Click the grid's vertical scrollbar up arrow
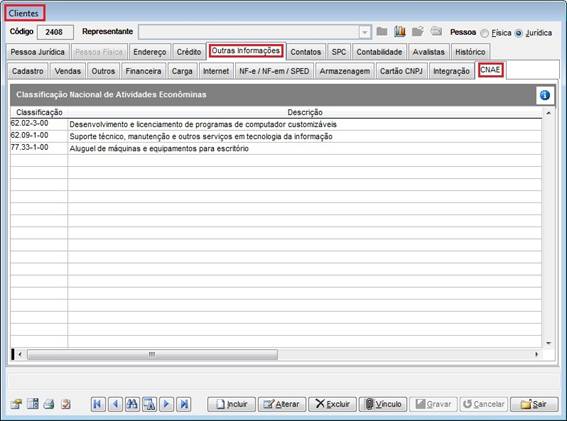This screenshot has width=567, height=421. [548, 113]
